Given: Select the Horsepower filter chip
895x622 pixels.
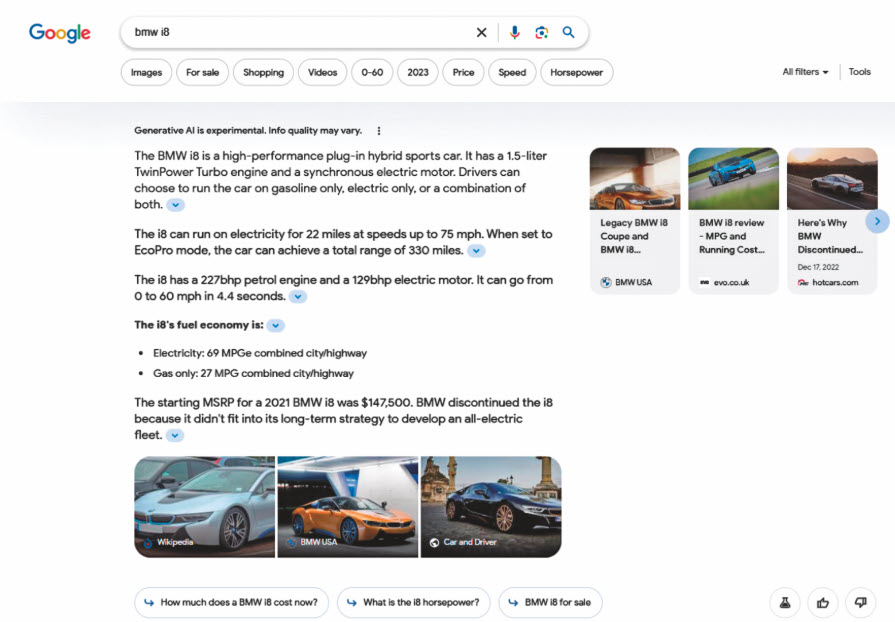Looking at the screenshot, I should (x=576, y=72).
